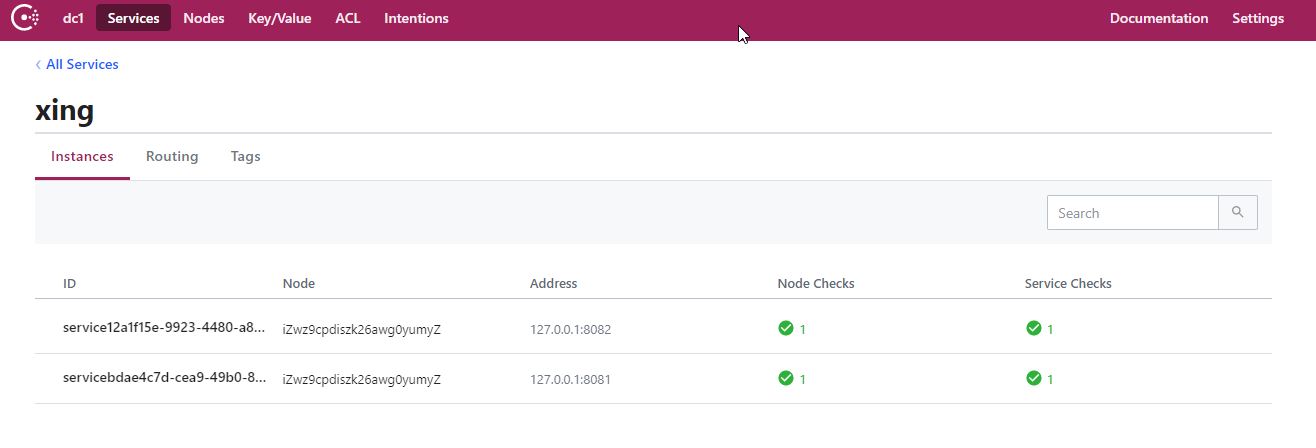Click green service check icon for port 8082 instance

[x=1034, y=328]
